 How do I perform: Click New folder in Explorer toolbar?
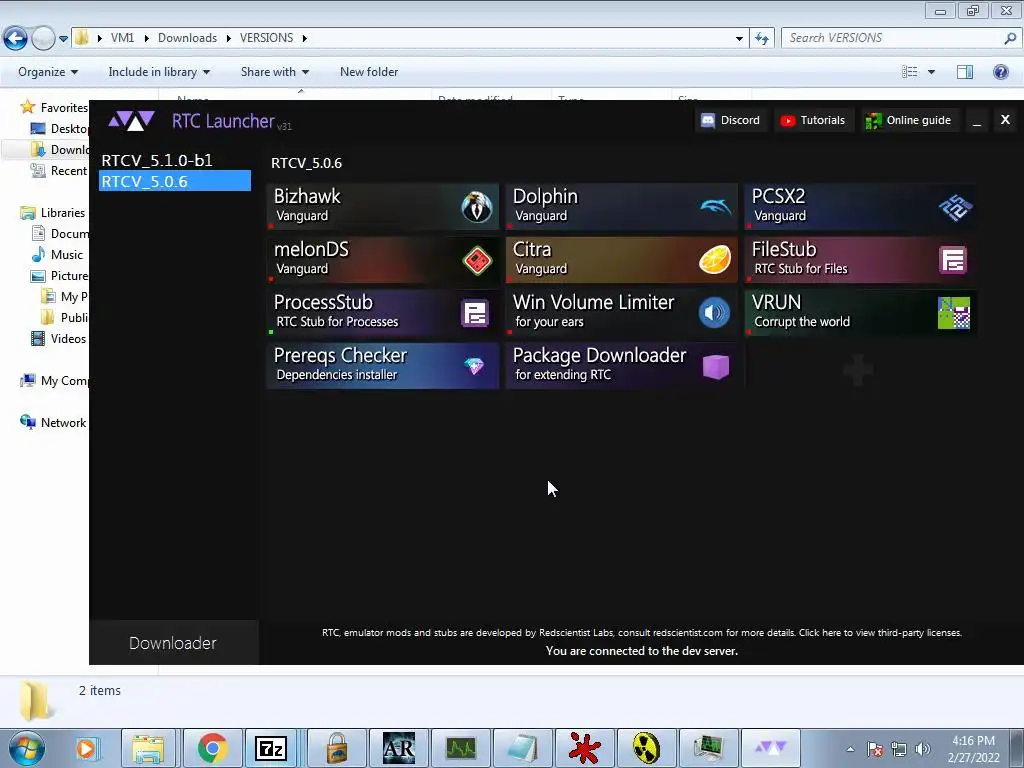click(369, 72)
